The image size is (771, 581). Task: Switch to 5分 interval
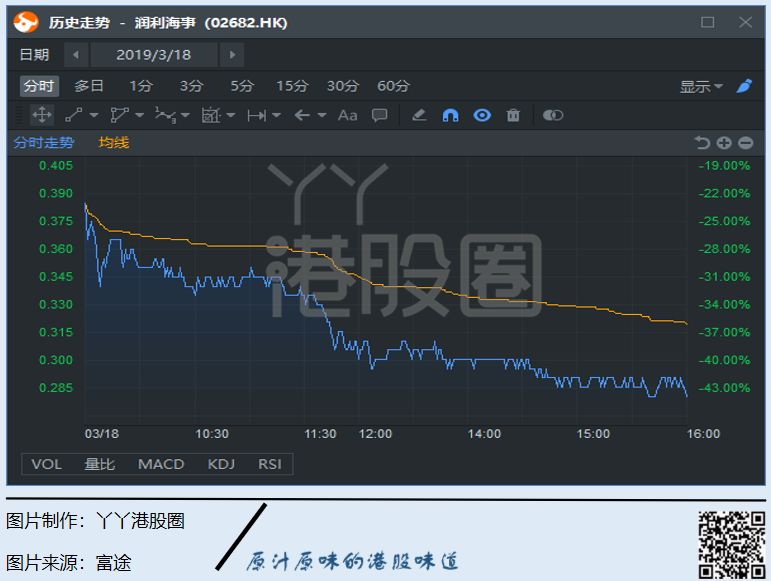pyautogui.click(x=242, y=86)
